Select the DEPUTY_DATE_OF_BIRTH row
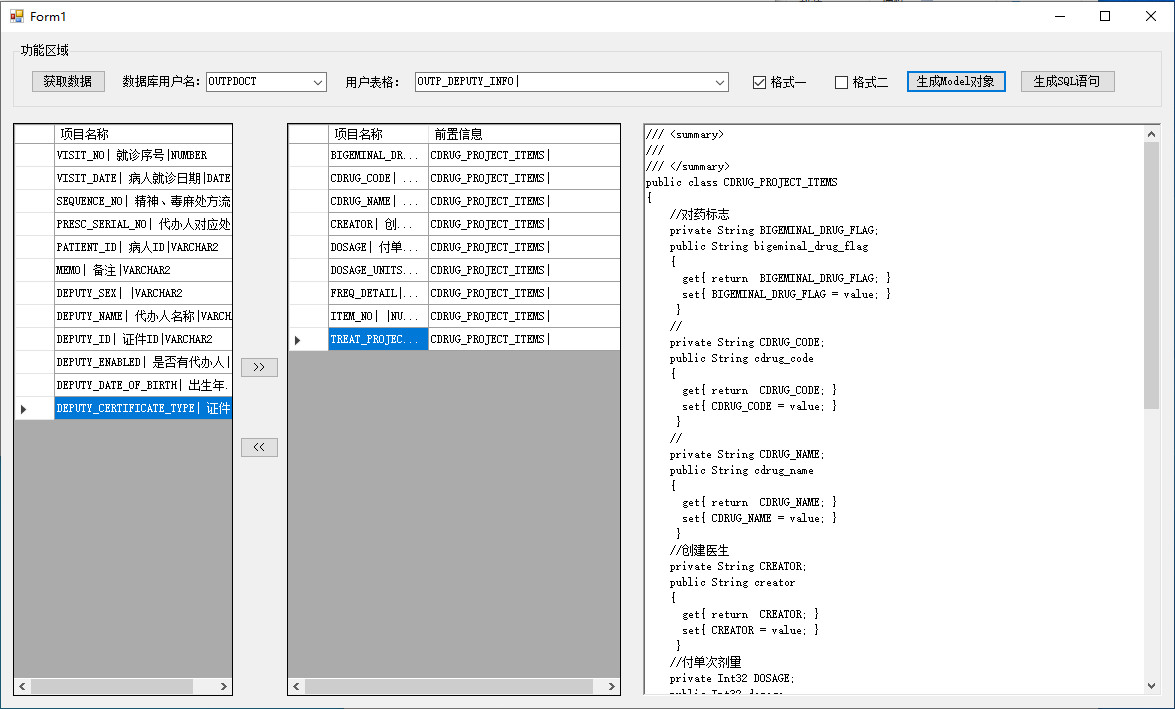The height and width of the screenshot is (709, 1175). [143, 385]
